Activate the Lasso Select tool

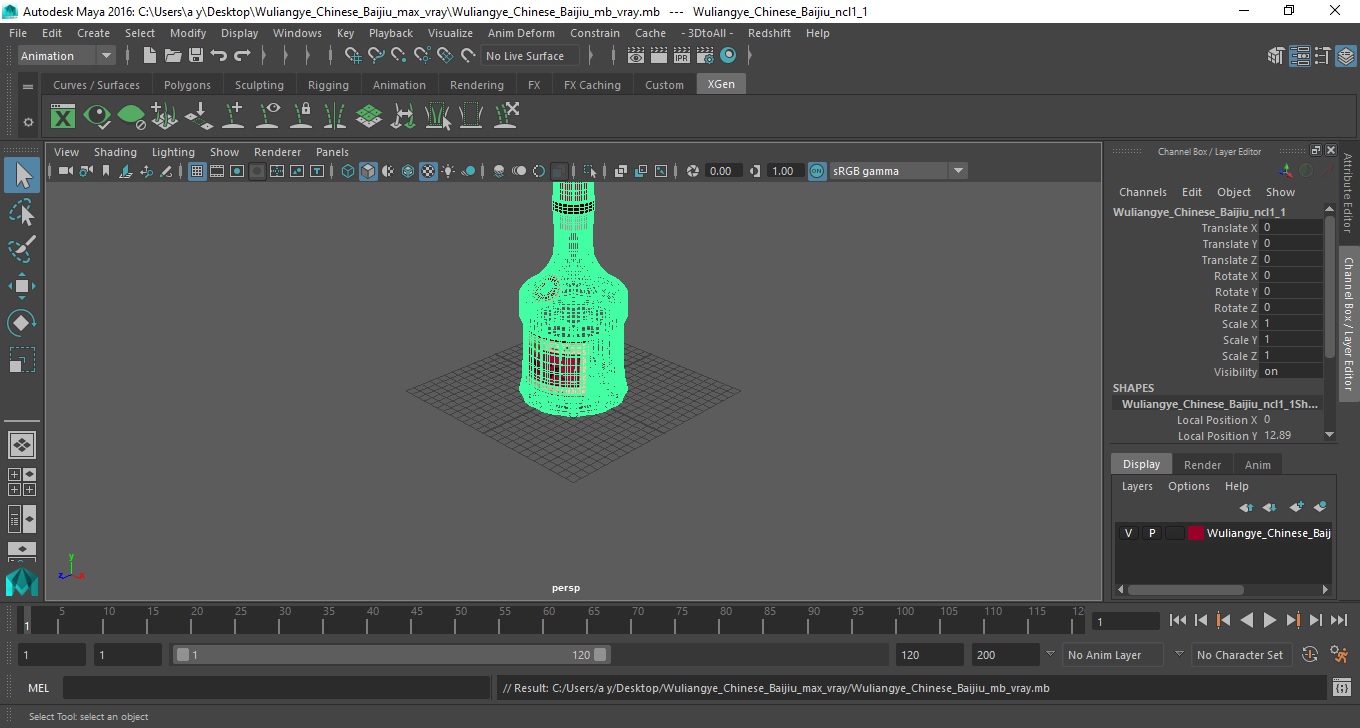click(x=22, y=213)
